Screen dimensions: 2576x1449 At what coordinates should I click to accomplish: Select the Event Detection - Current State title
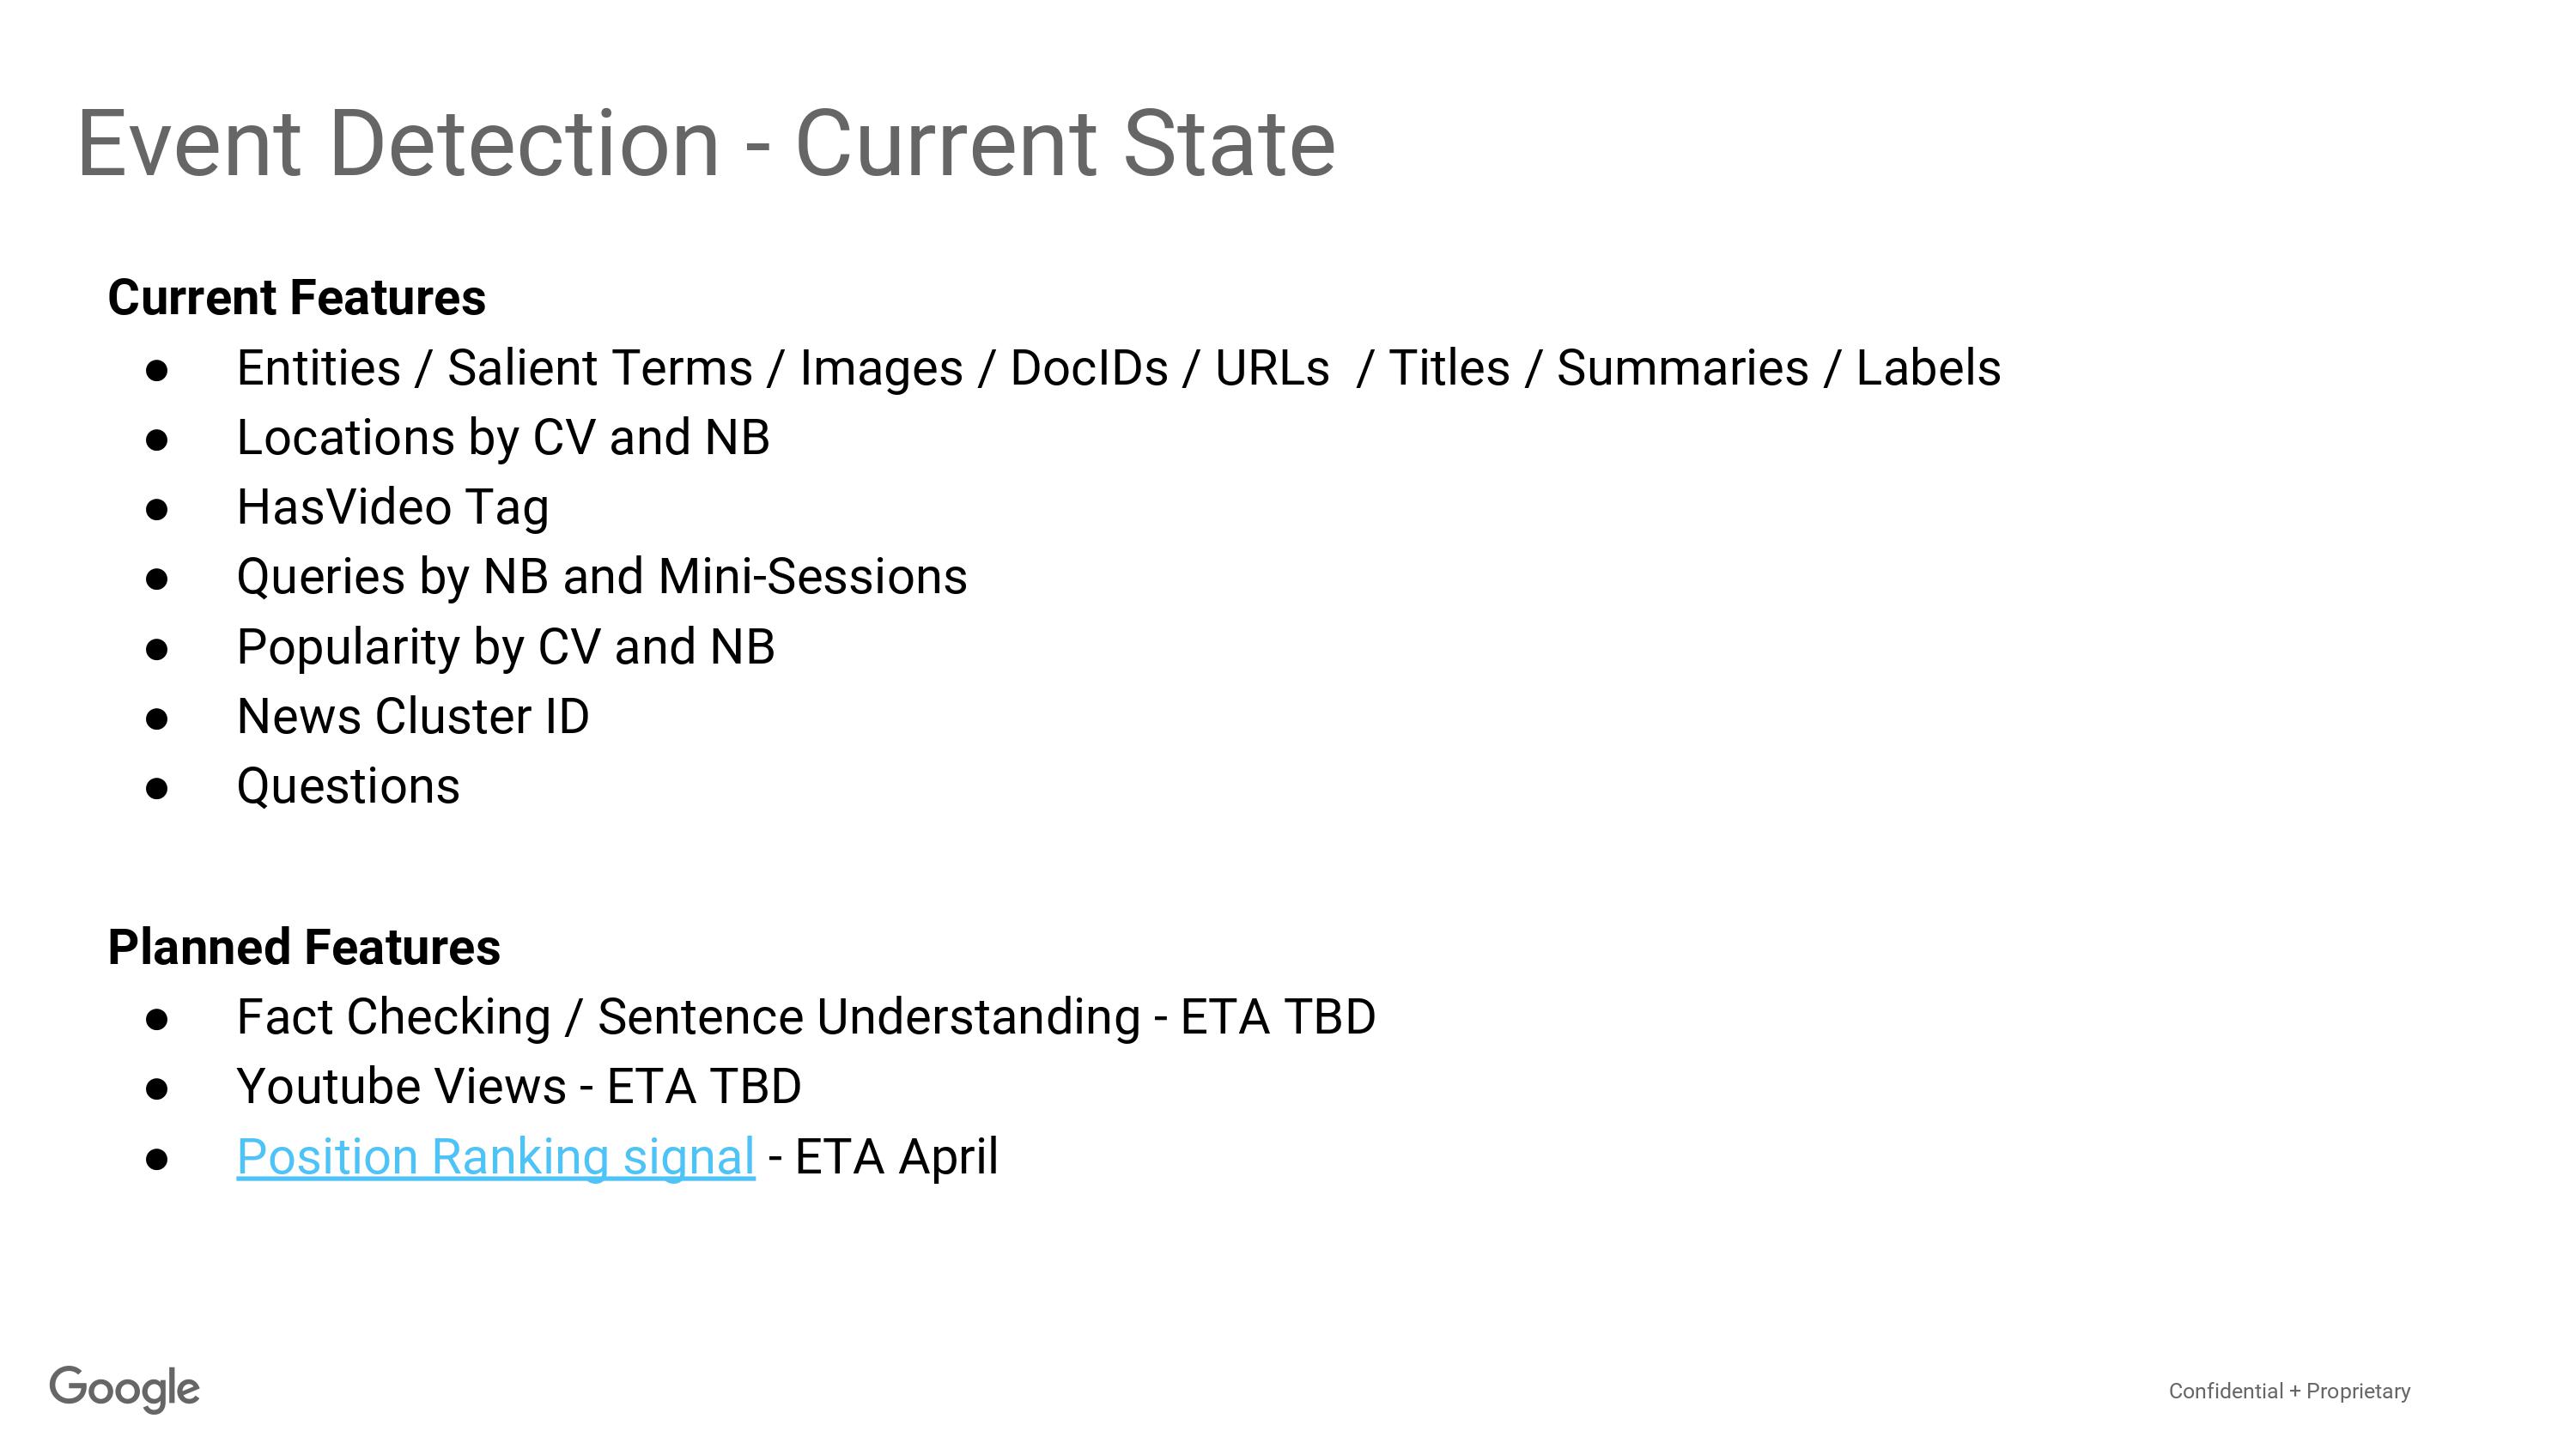(x=706, y=144)
